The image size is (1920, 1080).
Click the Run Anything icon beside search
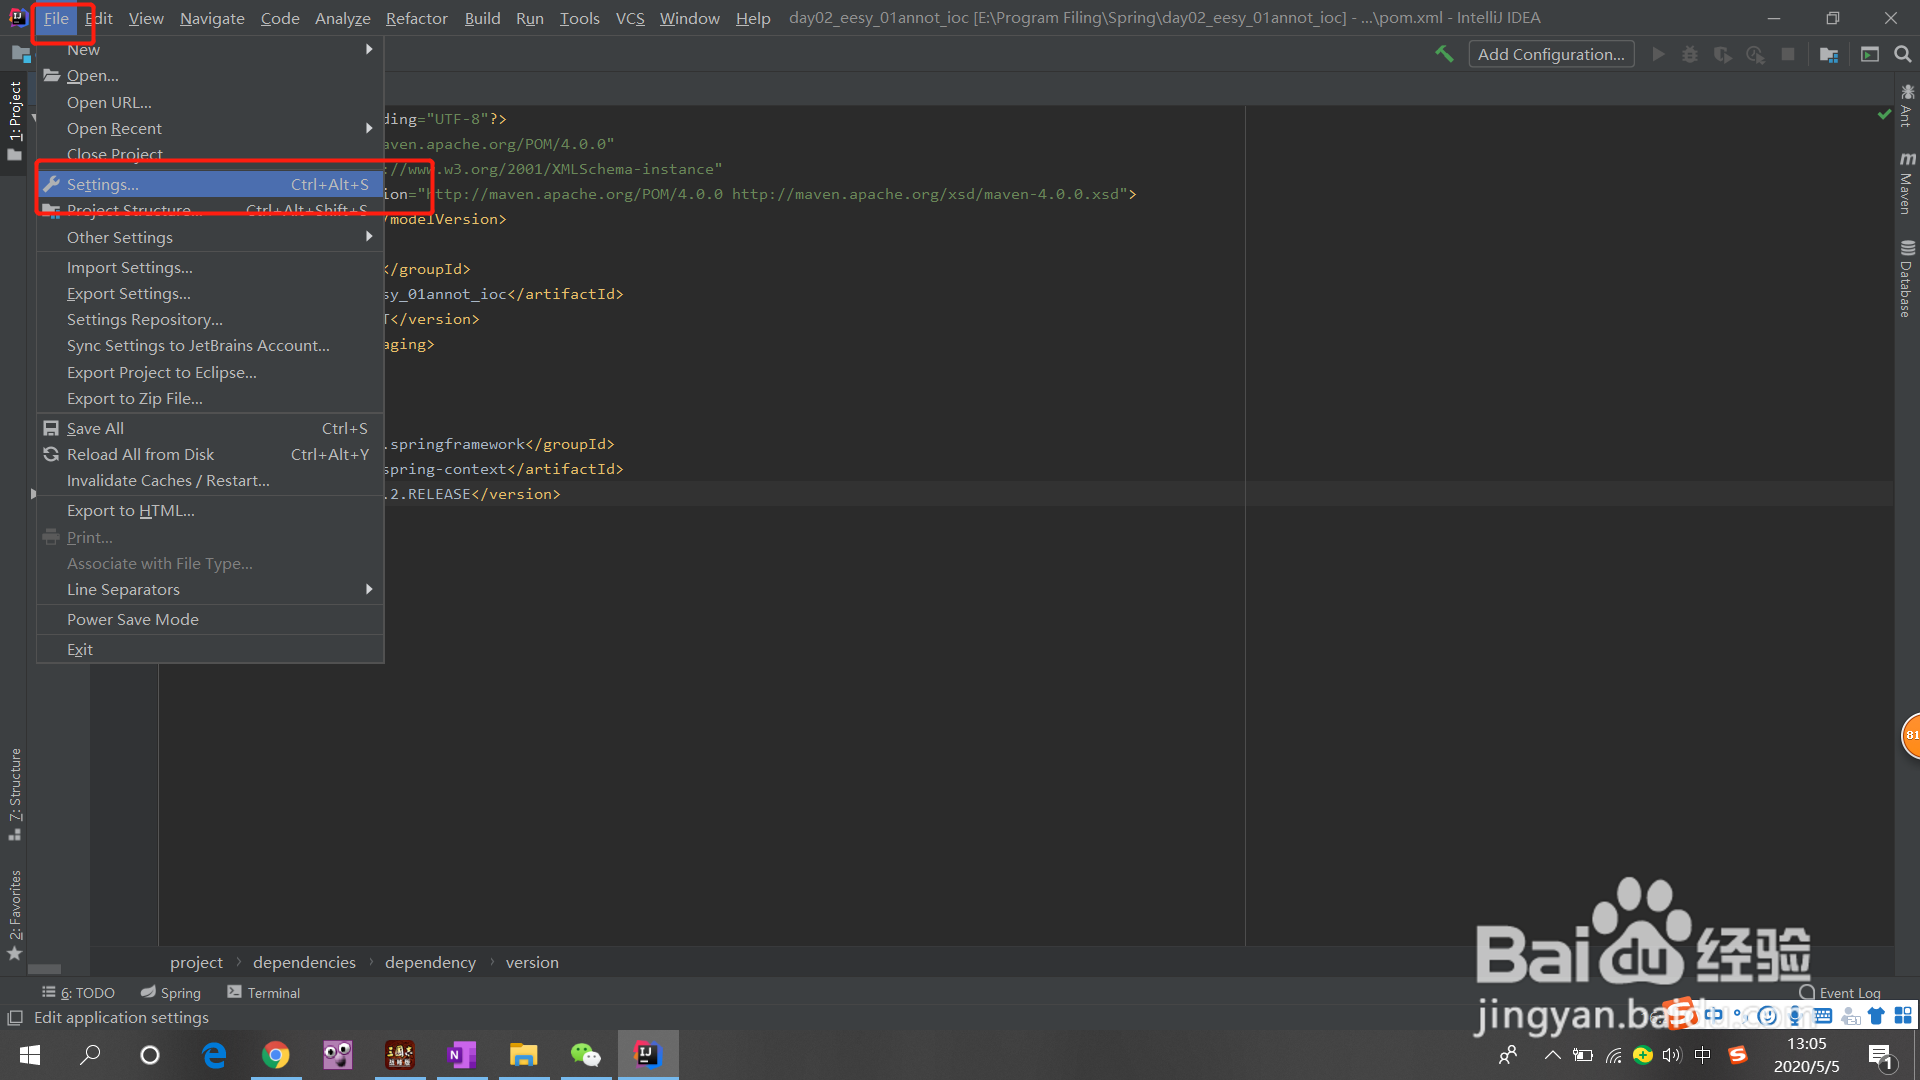[1870, 54]
